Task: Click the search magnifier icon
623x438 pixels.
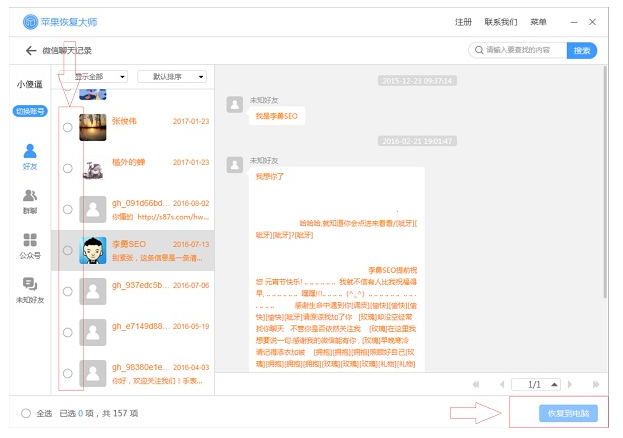Action: pyautogui.click(x=479, y=50)
